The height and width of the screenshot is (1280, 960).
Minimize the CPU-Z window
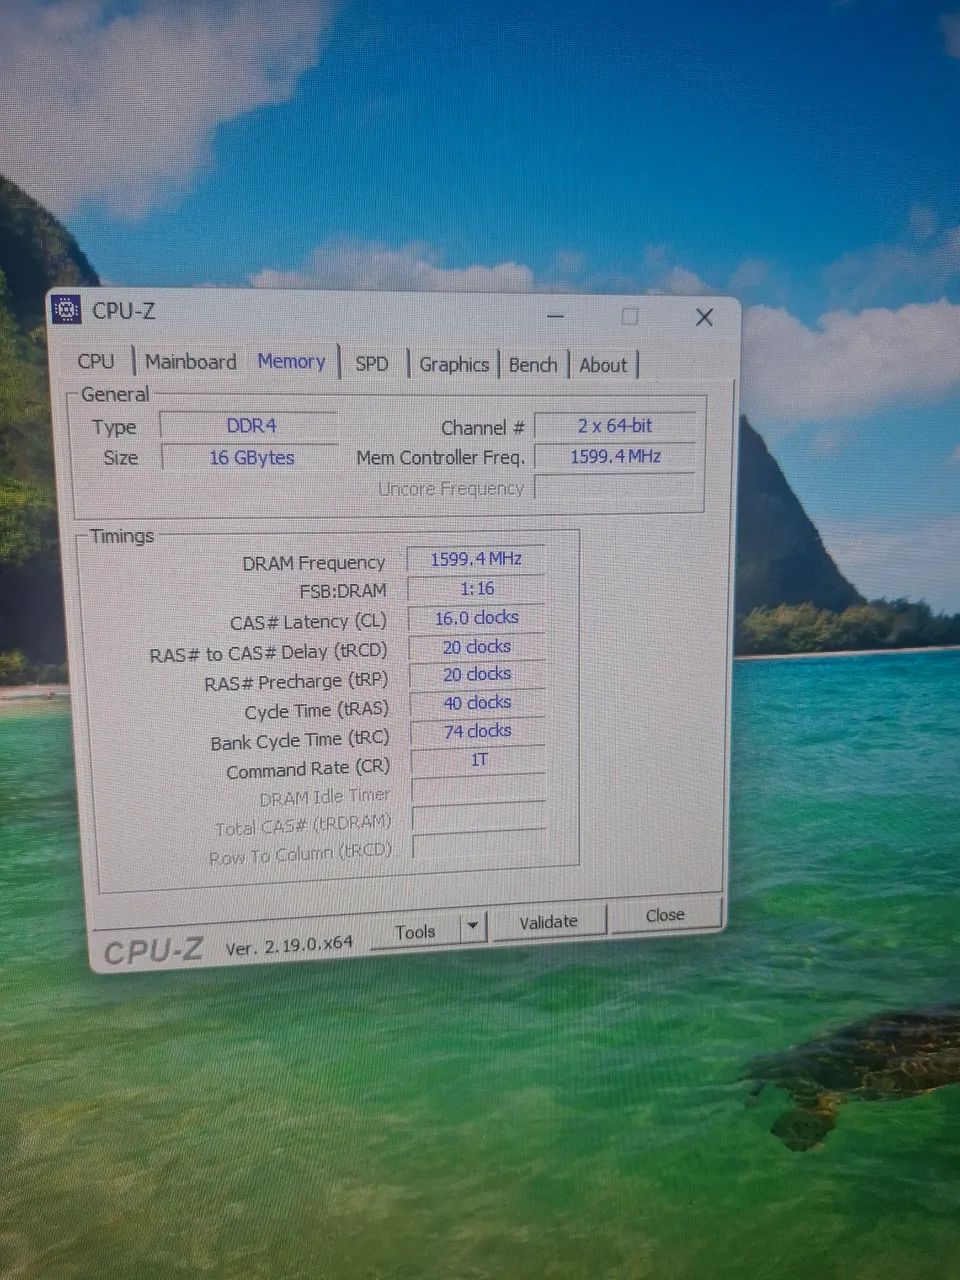tap(556, 316)
